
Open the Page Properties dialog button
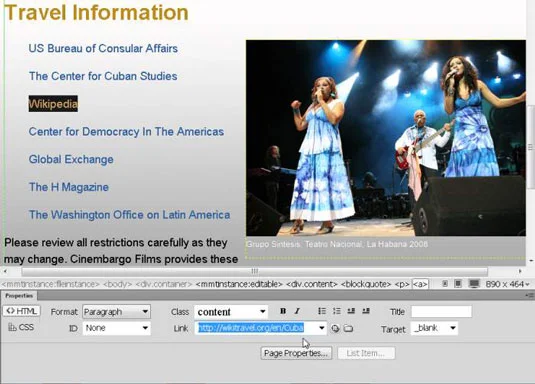(296, 353)
